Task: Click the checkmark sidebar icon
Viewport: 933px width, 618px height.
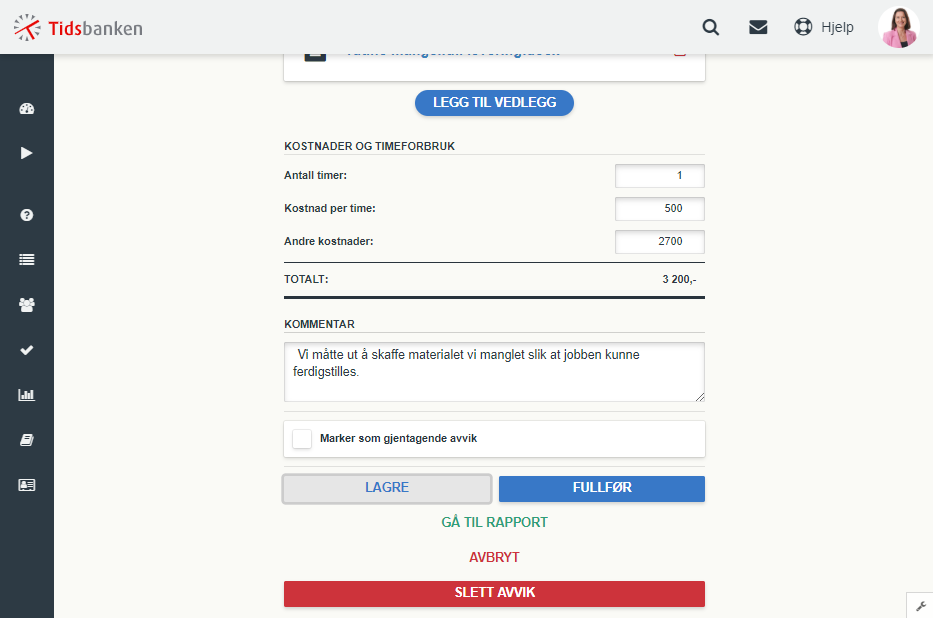Action: coord(27,350)
